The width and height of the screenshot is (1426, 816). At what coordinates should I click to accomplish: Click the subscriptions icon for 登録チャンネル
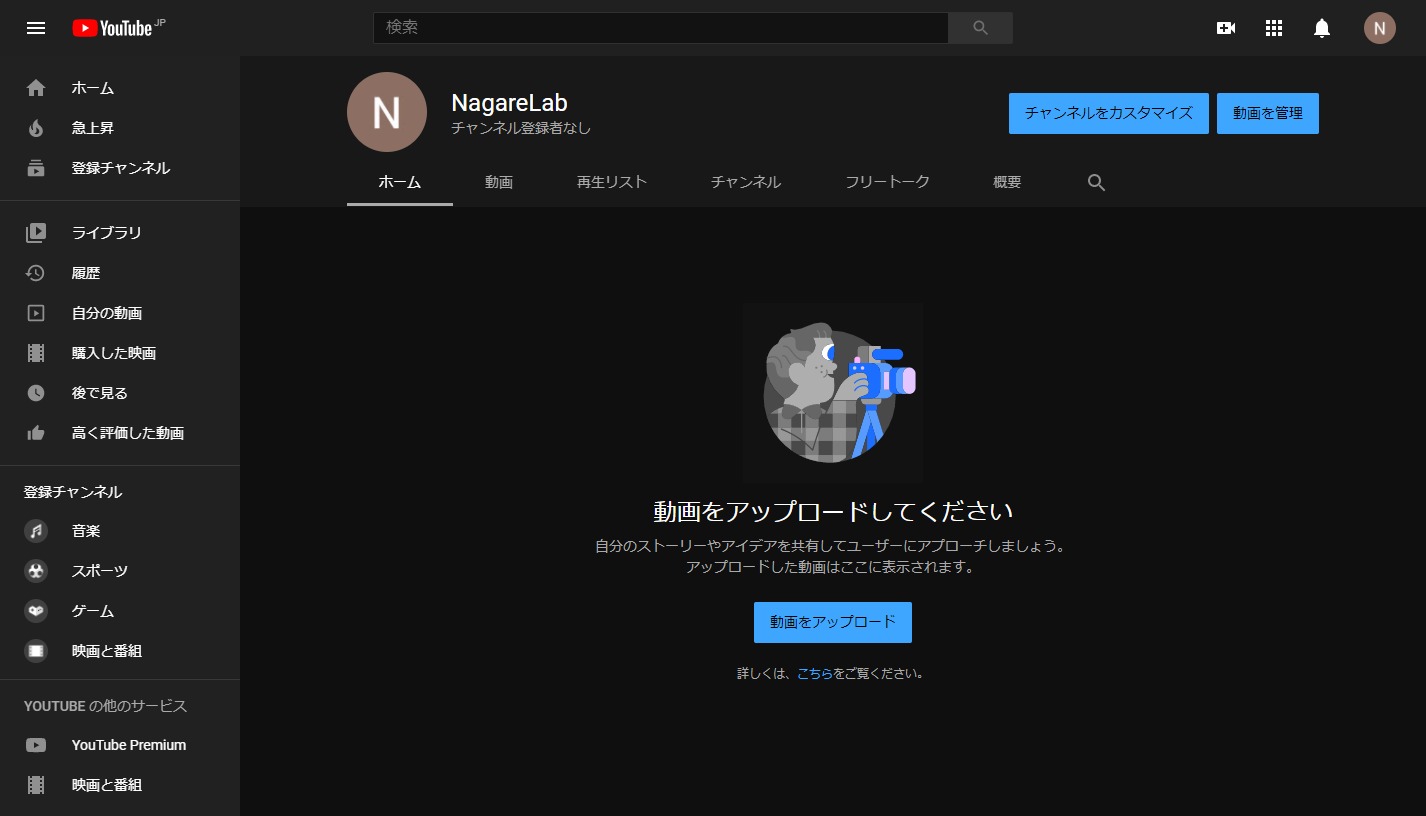click(x=36, y=168)
